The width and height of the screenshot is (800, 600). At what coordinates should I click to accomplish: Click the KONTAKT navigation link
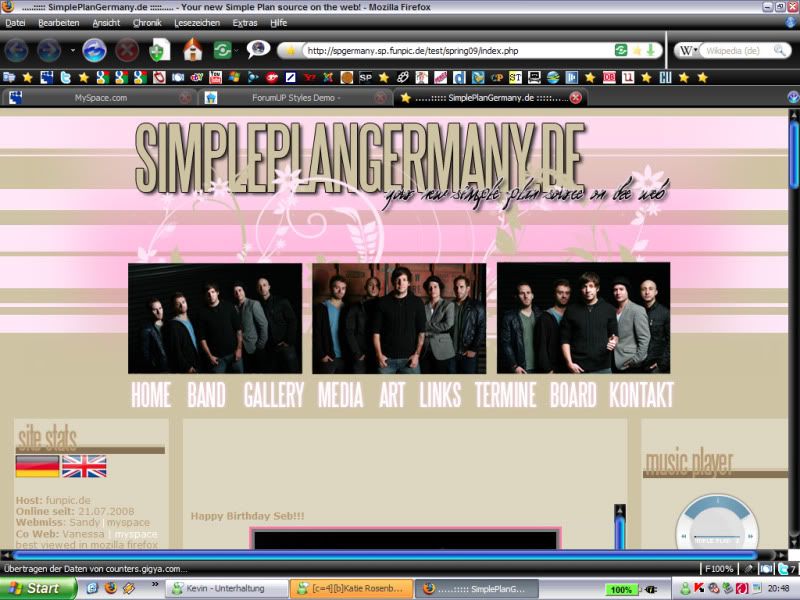(x=641, y=394)
